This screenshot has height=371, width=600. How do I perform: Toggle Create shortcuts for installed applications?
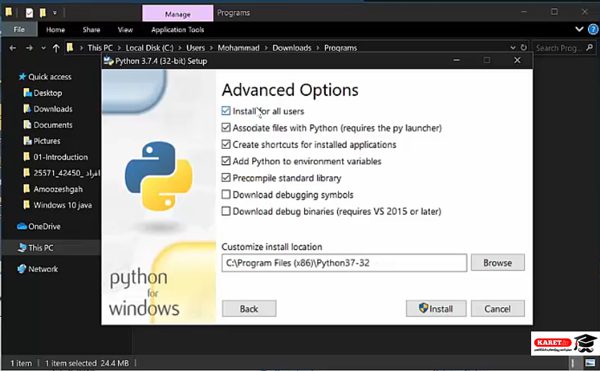(x=226, y=144)
